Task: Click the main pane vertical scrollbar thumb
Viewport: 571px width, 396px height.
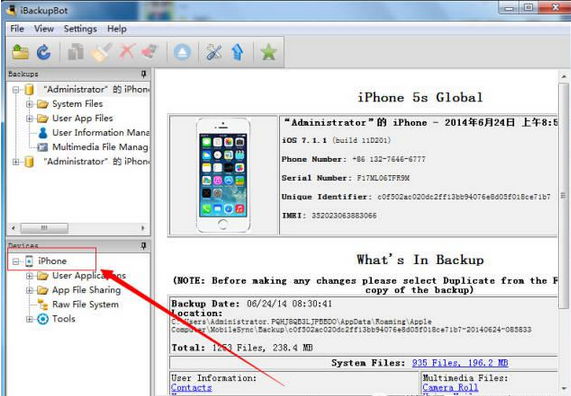Action: [x=563, y=196]
